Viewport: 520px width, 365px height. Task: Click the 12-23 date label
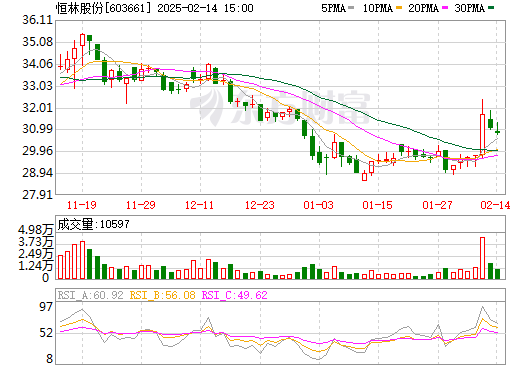pyautogui.click(x=260, y=205)
